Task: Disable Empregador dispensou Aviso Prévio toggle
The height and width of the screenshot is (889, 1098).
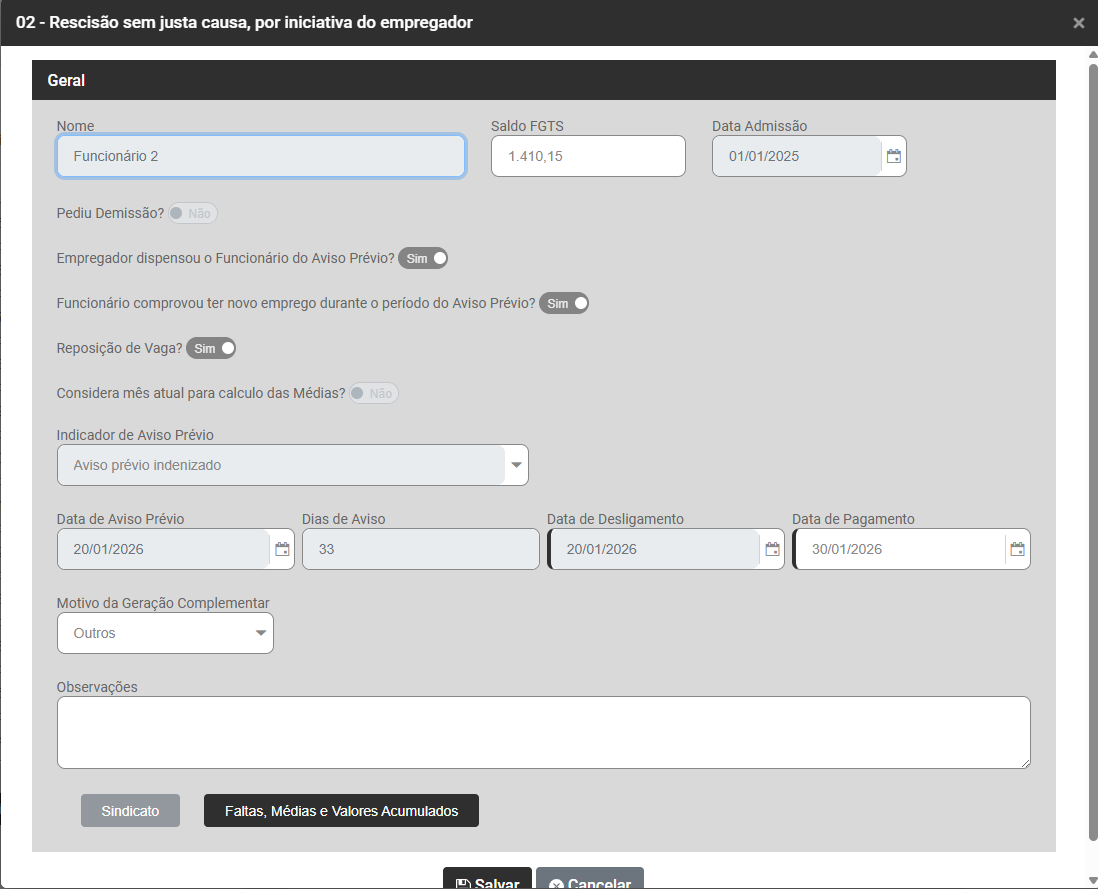Action: [423, 258]
